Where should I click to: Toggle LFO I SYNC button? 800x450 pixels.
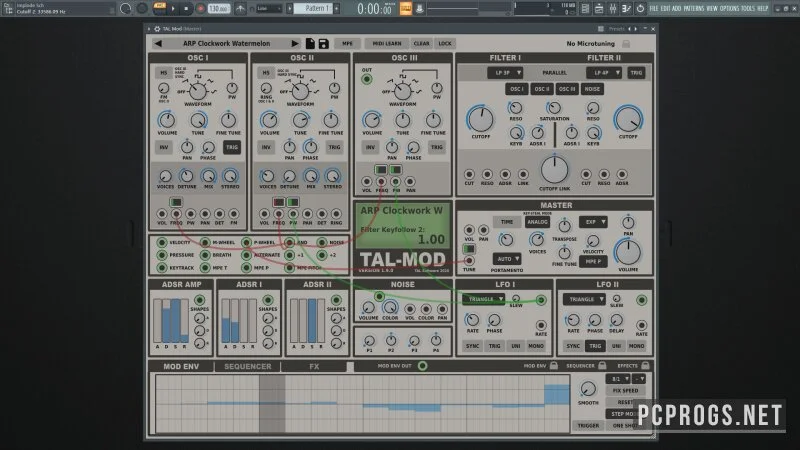coord(472,346)
